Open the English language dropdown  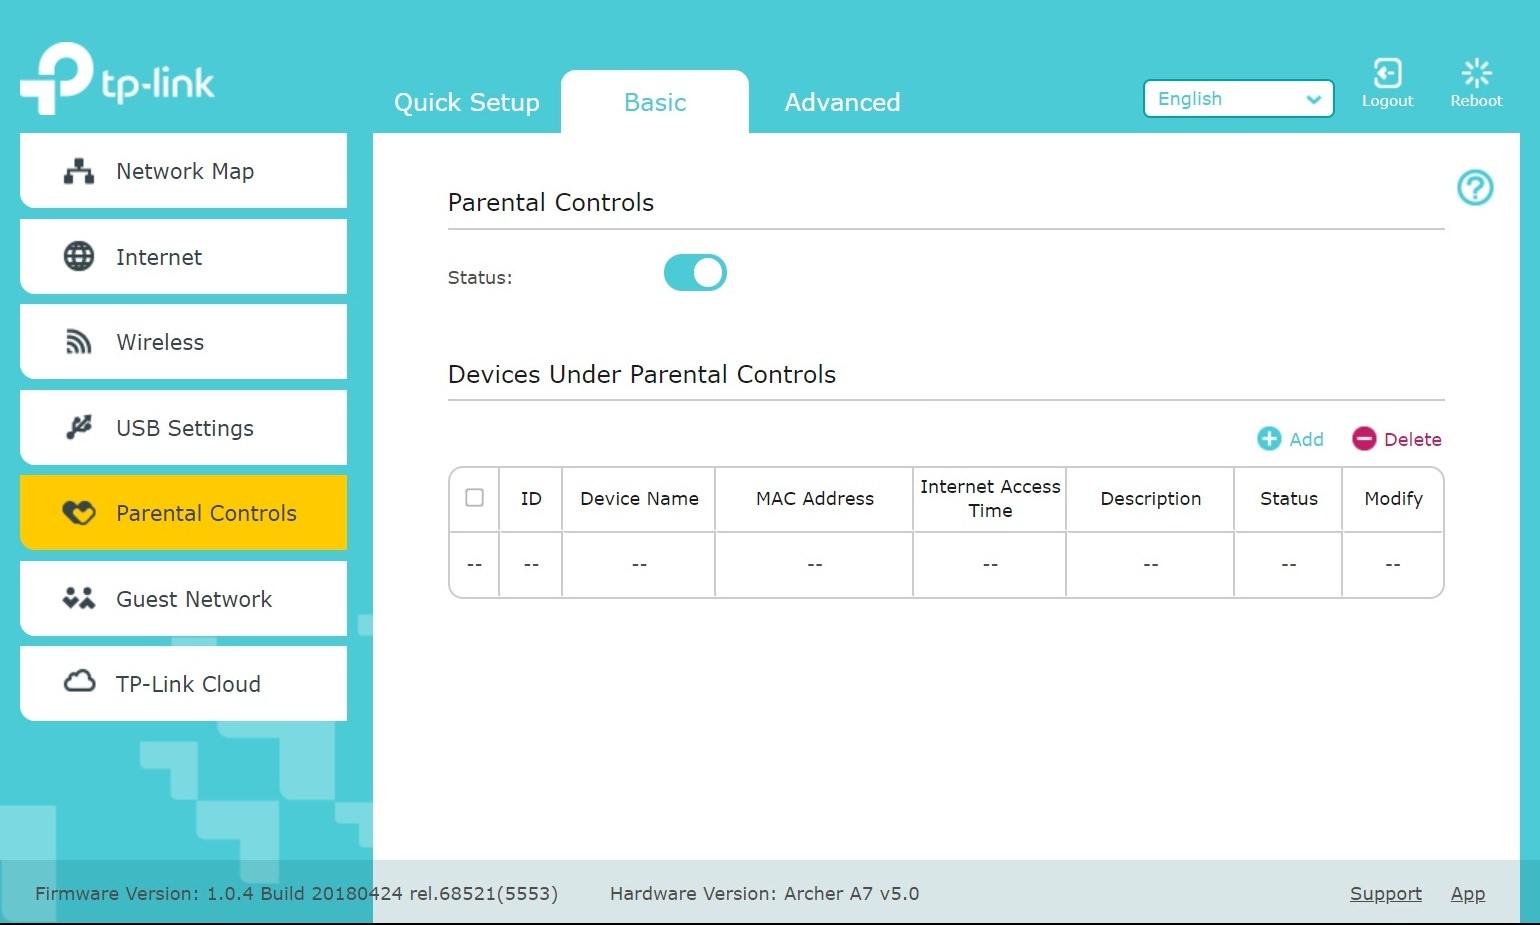coord(1238,99)
